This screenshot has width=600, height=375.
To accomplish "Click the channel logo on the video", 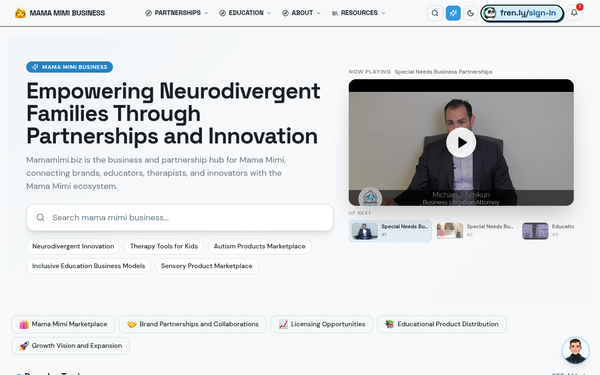I will click(x=370, y=197).
